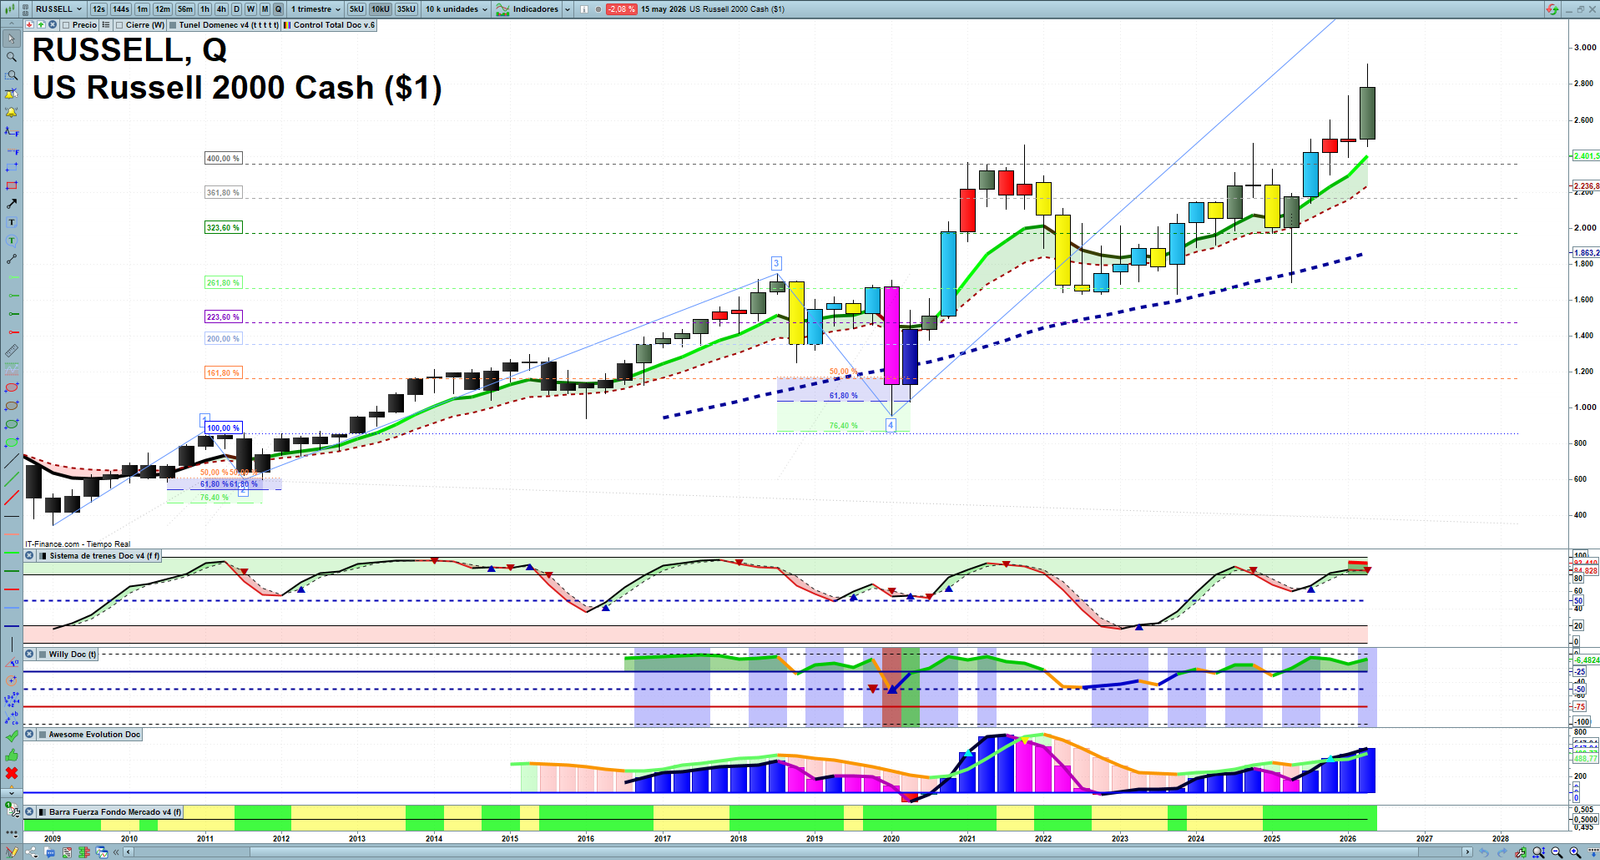Pick the ruler measuring tool
Viewport: 1600px width, 860px height.
click(11, 351)
